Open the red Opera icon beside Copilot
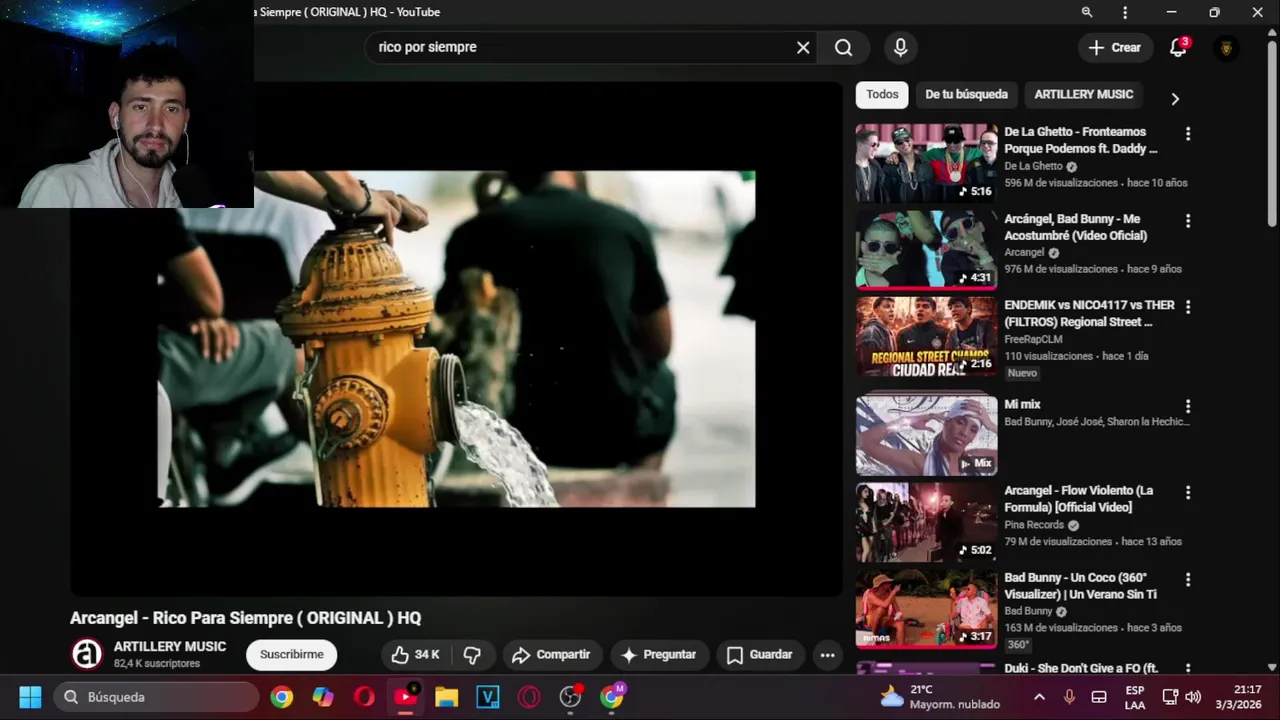 (x=364, y=697)
